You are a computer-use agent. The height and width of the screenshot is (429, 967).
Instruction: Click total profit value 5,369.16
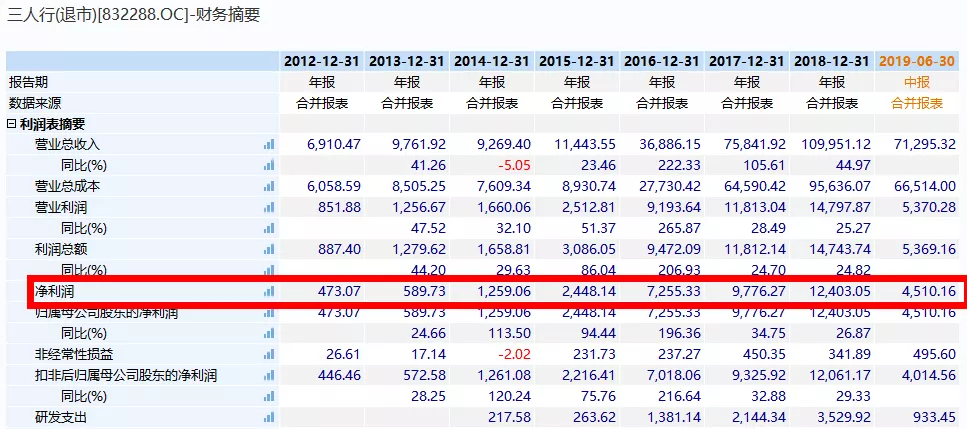pos(928,250)
